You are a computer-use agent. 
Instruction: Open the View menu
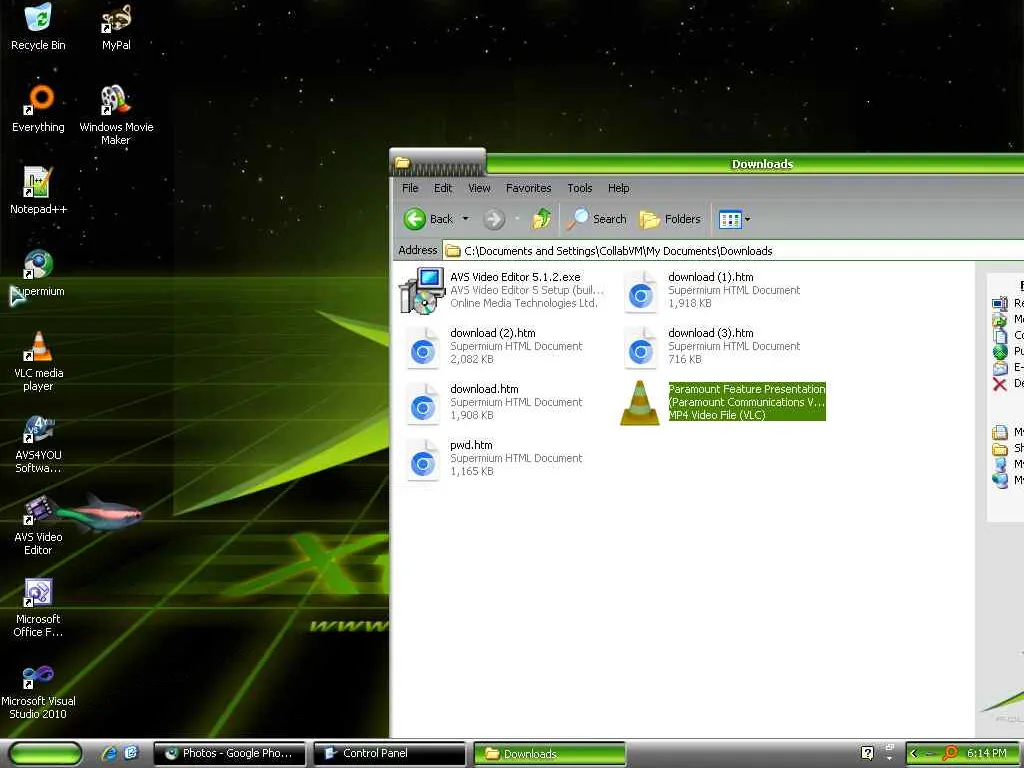point(479,188)
